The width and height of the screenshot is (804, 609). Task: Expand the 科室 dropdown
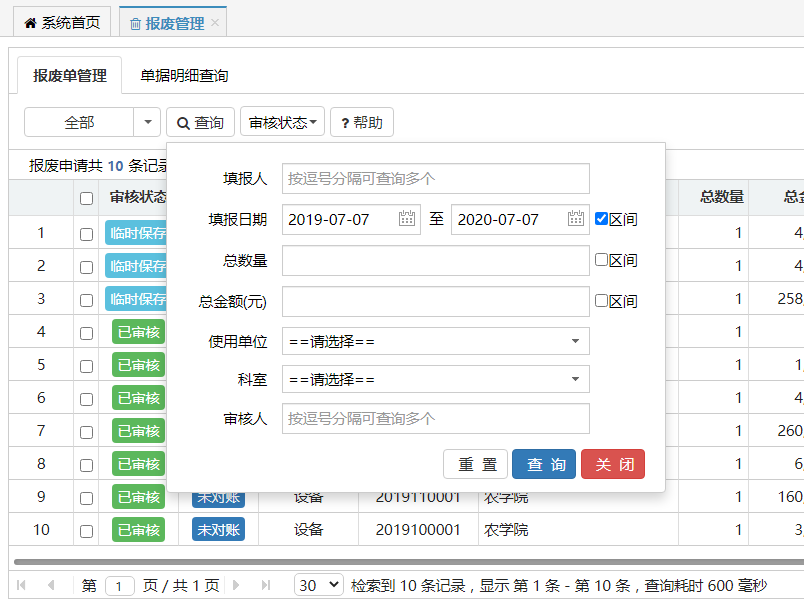[x=435, y=379]
